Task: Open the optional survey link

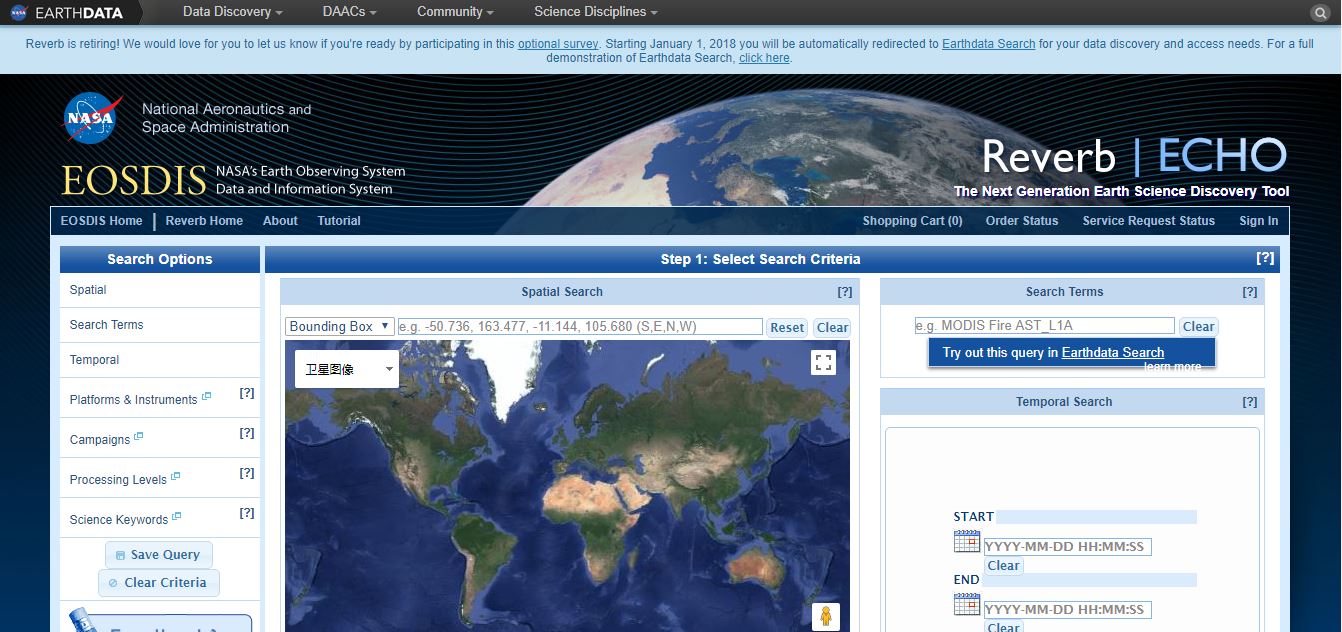Action: (x=558, y=44)
